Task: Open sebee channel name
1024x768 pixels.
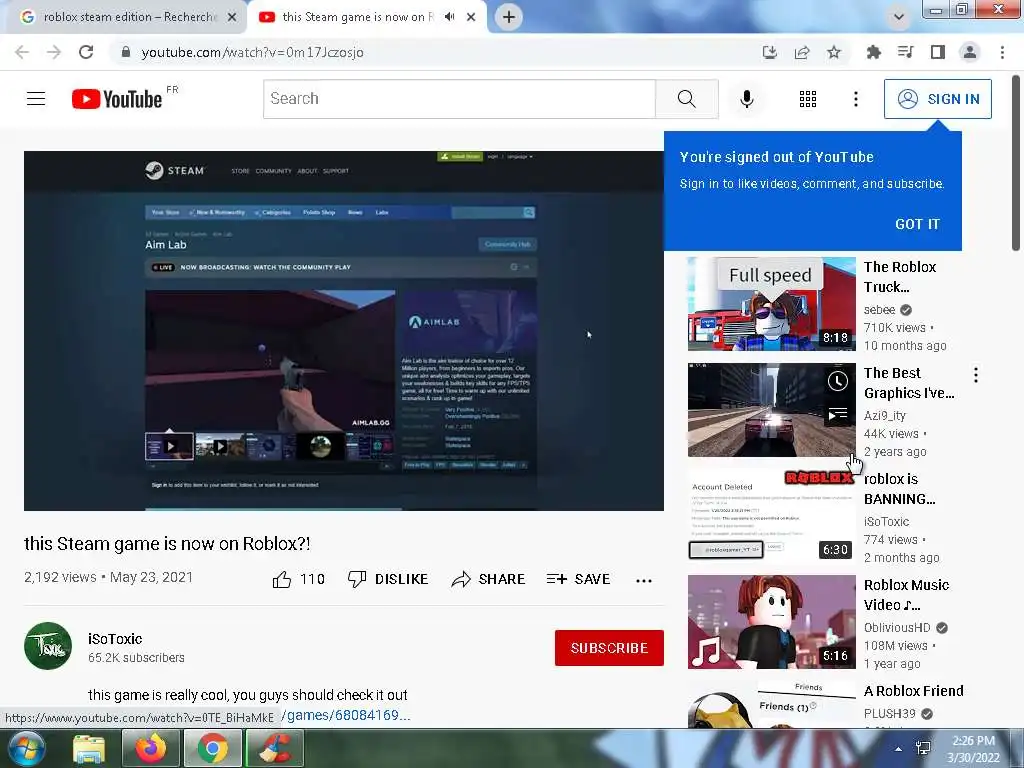Action: point(879,310)
